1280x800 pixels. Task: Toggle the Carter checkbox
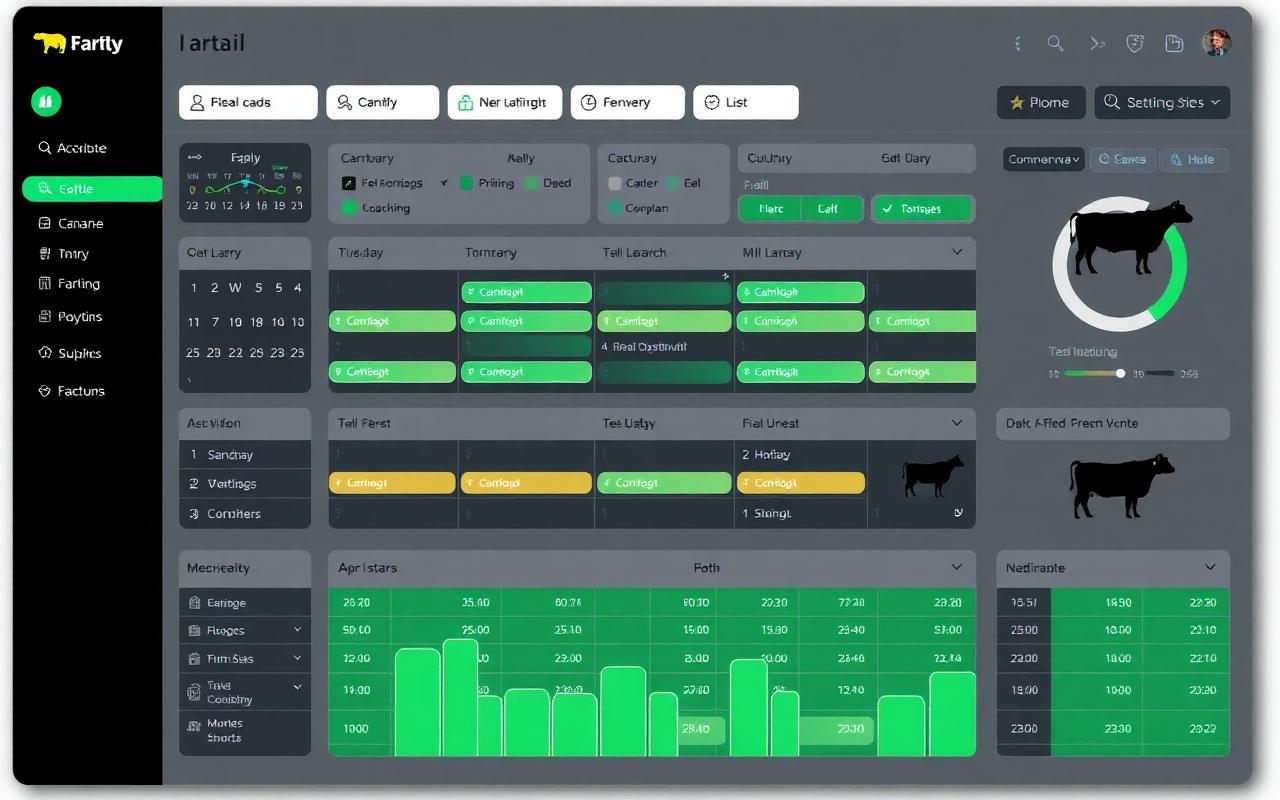click(x=615, y=183)
